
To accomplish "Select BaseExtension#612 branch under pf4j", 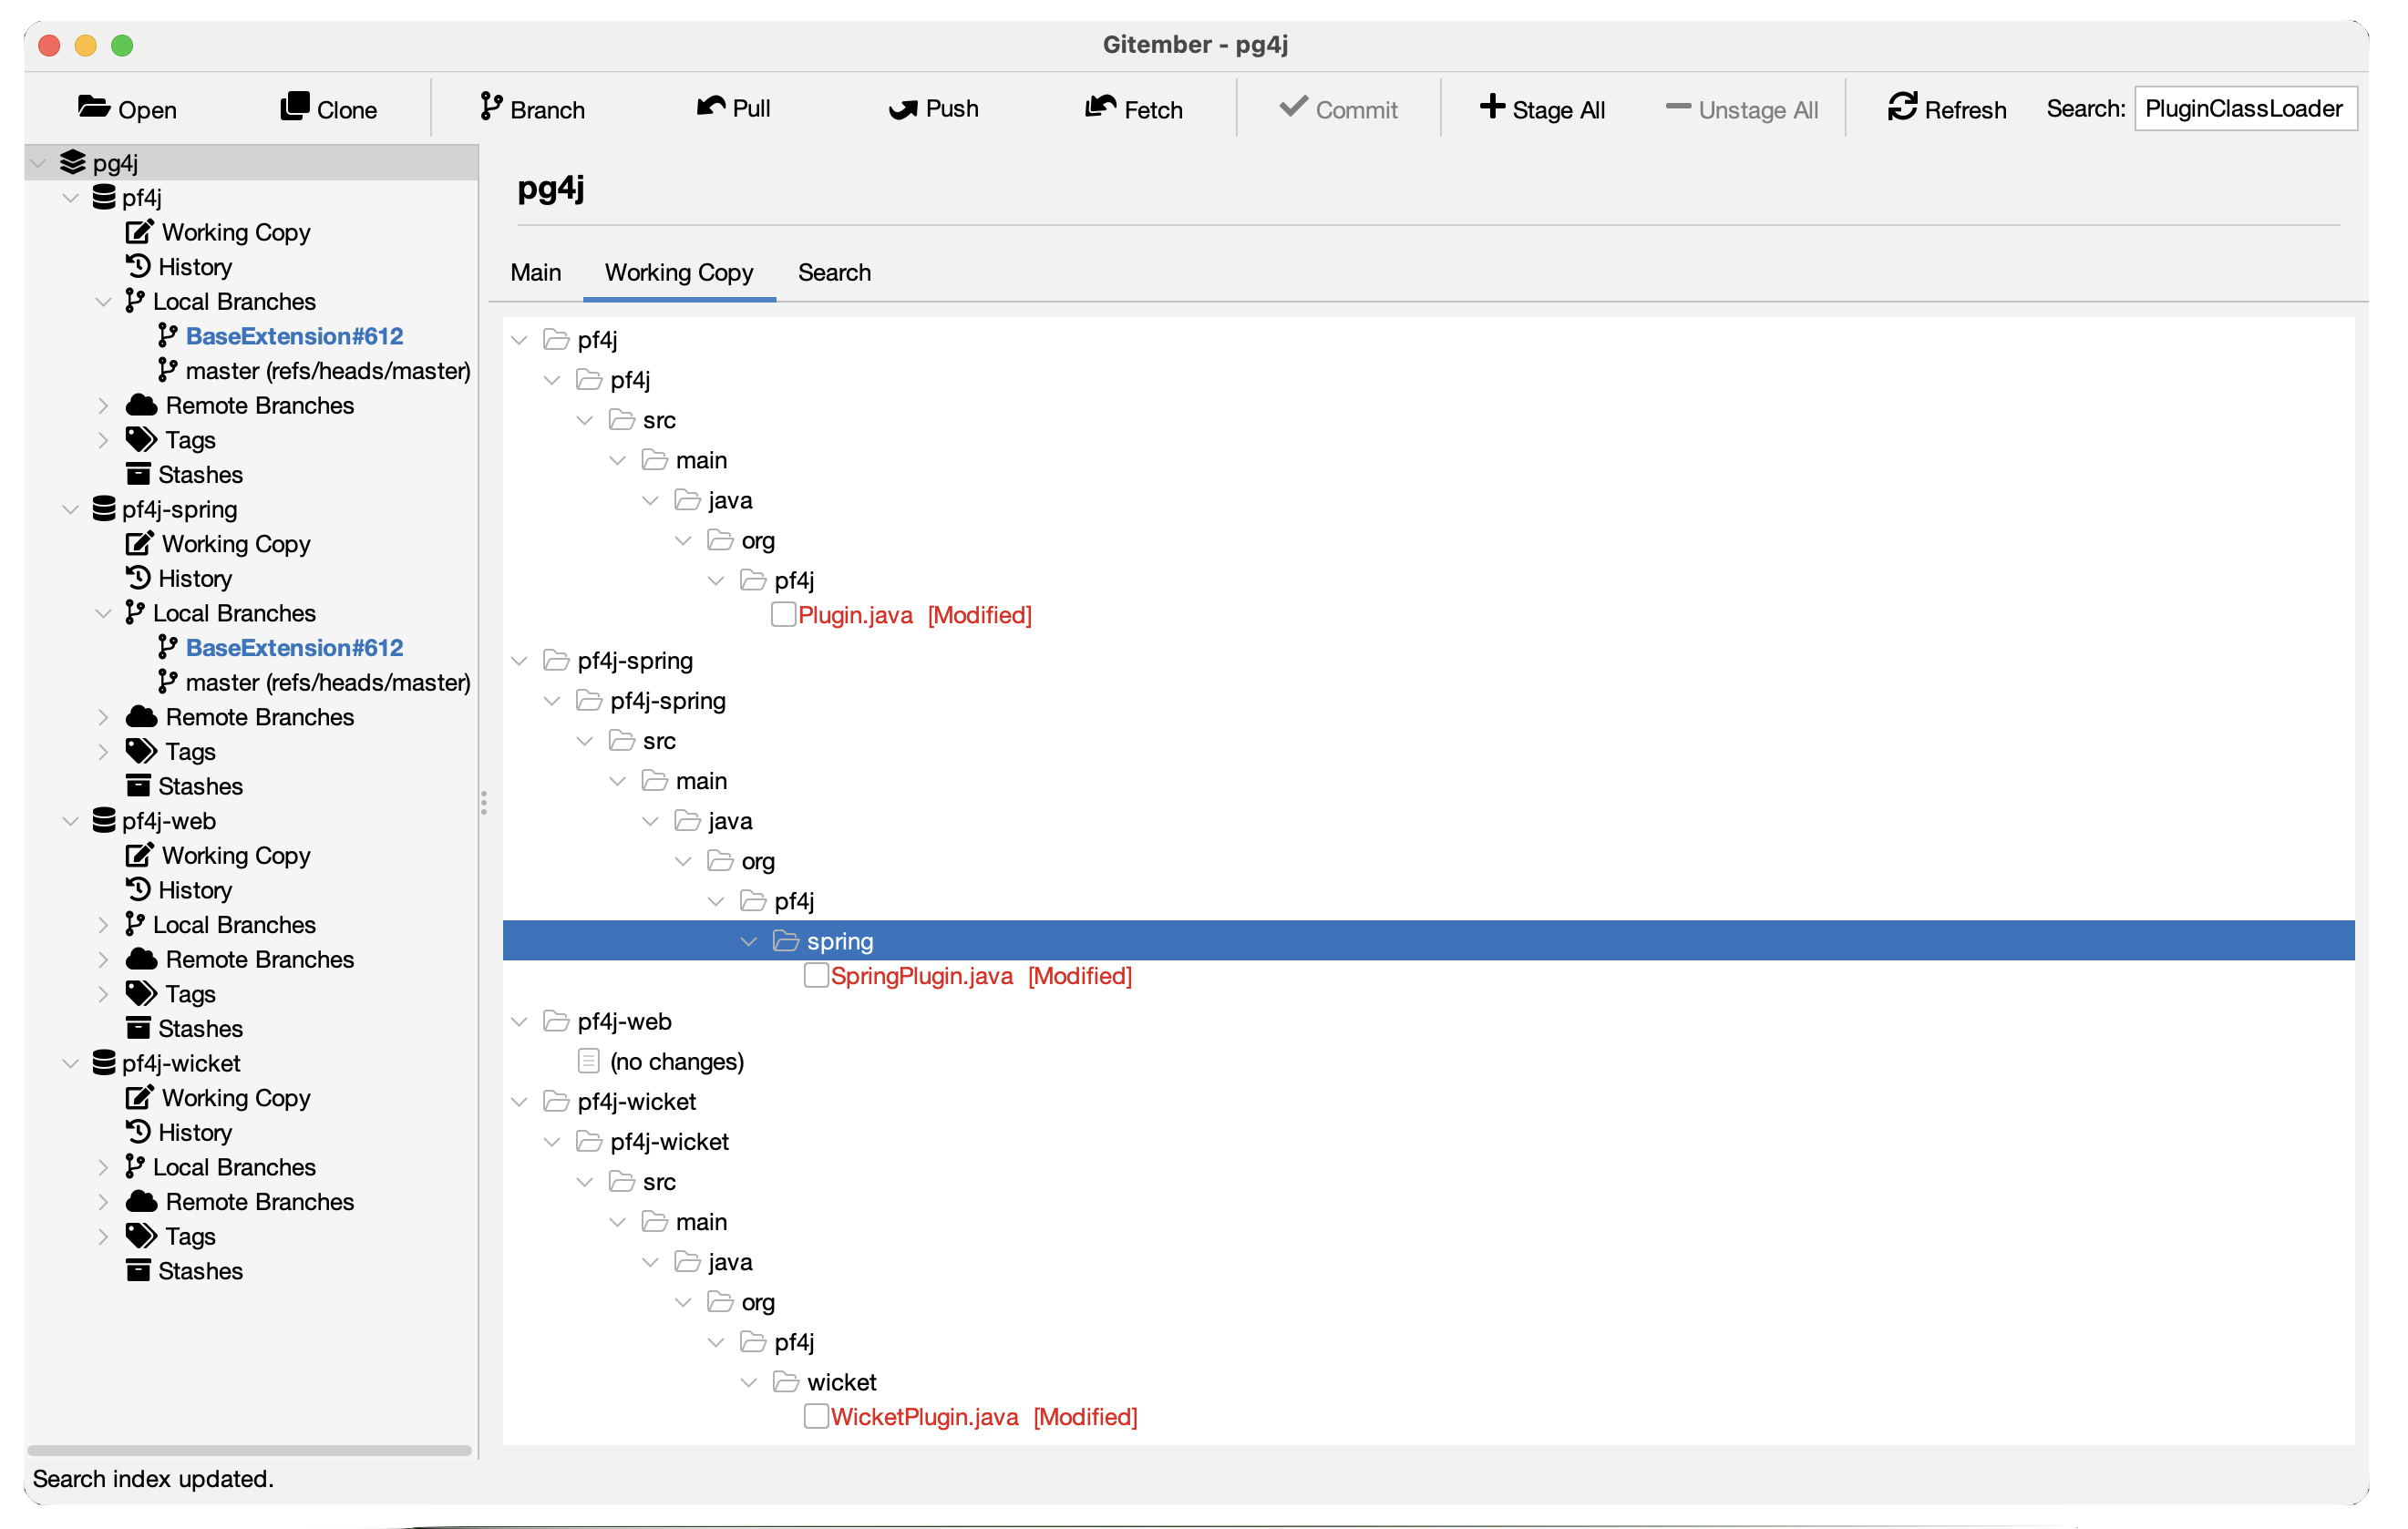I will [295, 336].
